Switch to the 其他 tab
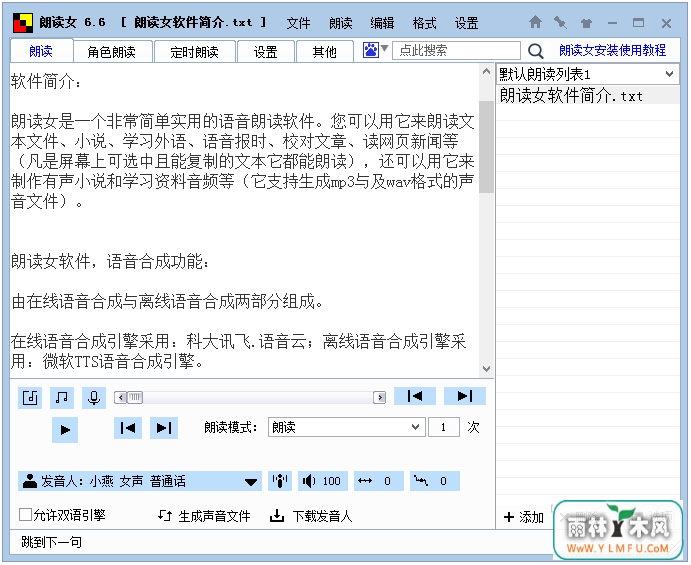This screenshot has height=565, width=691. coord(325,52)
